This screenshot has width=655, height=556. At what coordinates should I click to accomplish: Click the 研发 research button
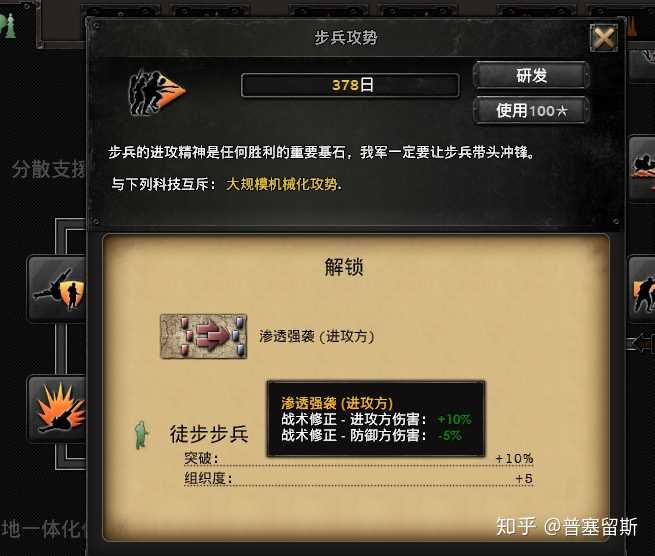[x=531, y=76]
